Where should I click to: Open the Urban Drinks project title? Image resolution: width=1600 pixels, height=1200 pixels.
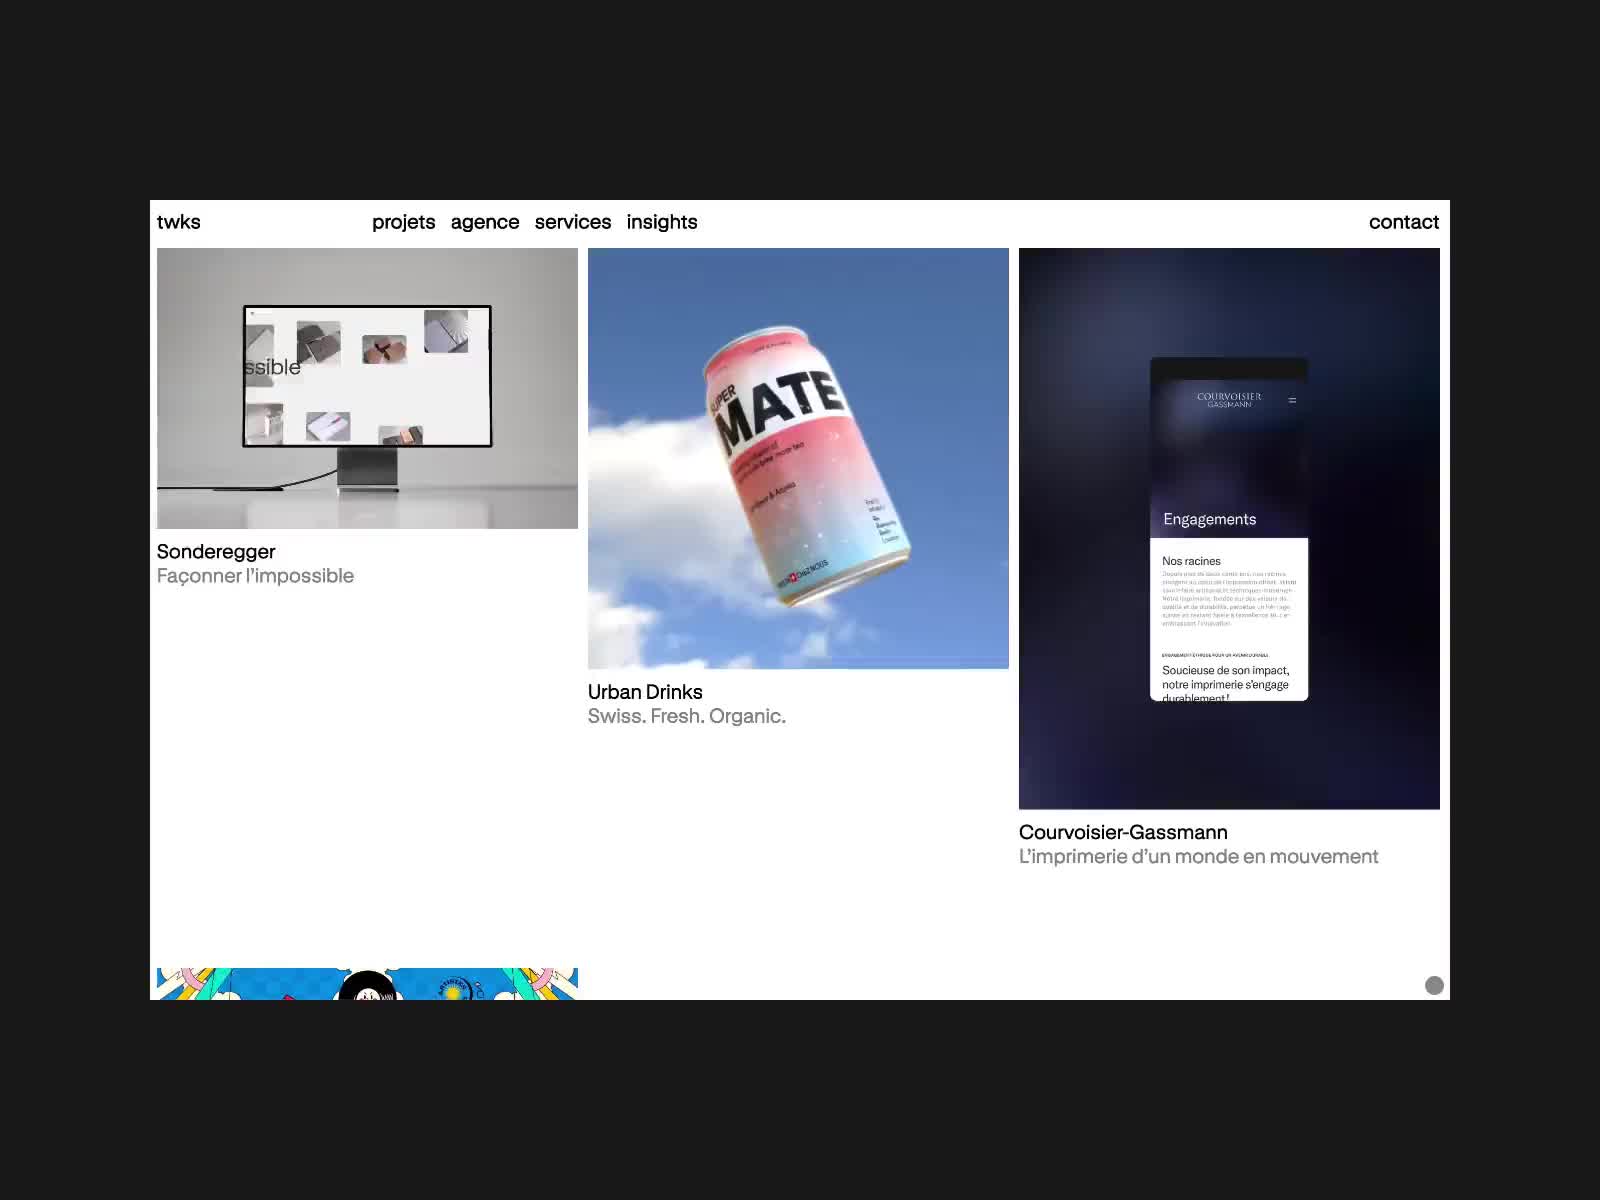[x=645, y=692]
